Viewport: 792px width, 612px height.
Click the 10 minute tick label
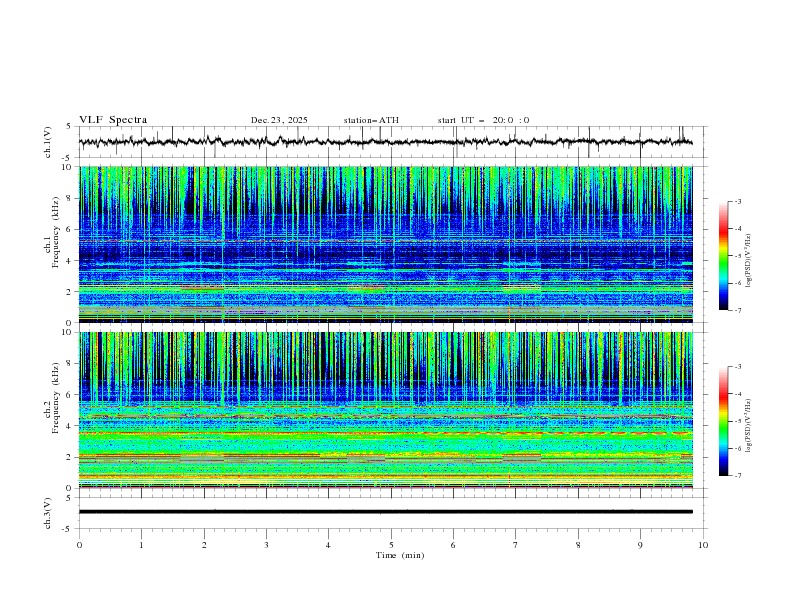pos(703,545)
